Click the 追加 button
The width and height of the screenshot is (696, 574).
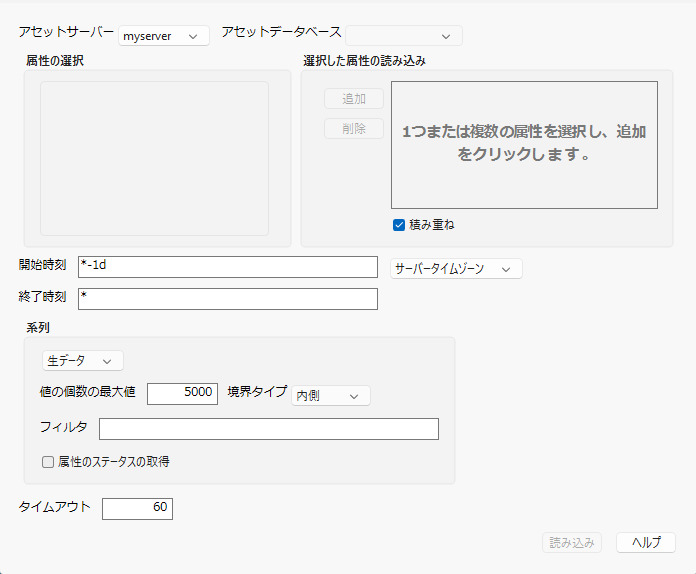click(x=354, y=99)
